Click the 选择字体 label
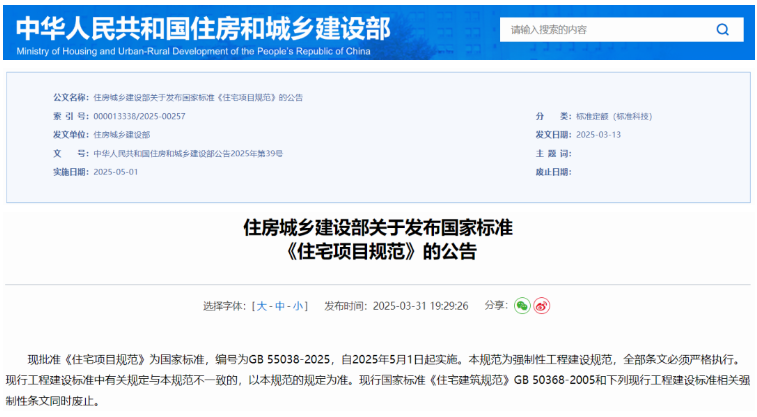The width and height of the screenshot is (757, 417). [x=224, y=306]
